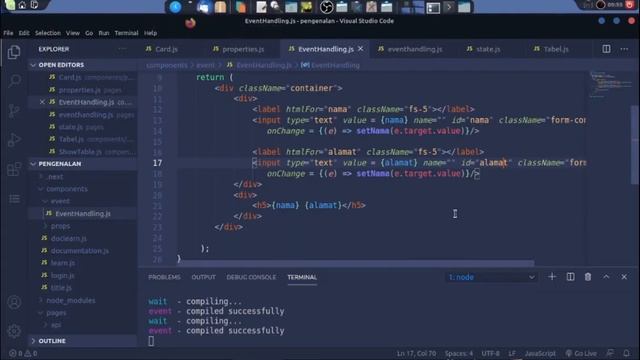640x360 pixels.
Task: Open the Run and Debug view
Action: 14,140
